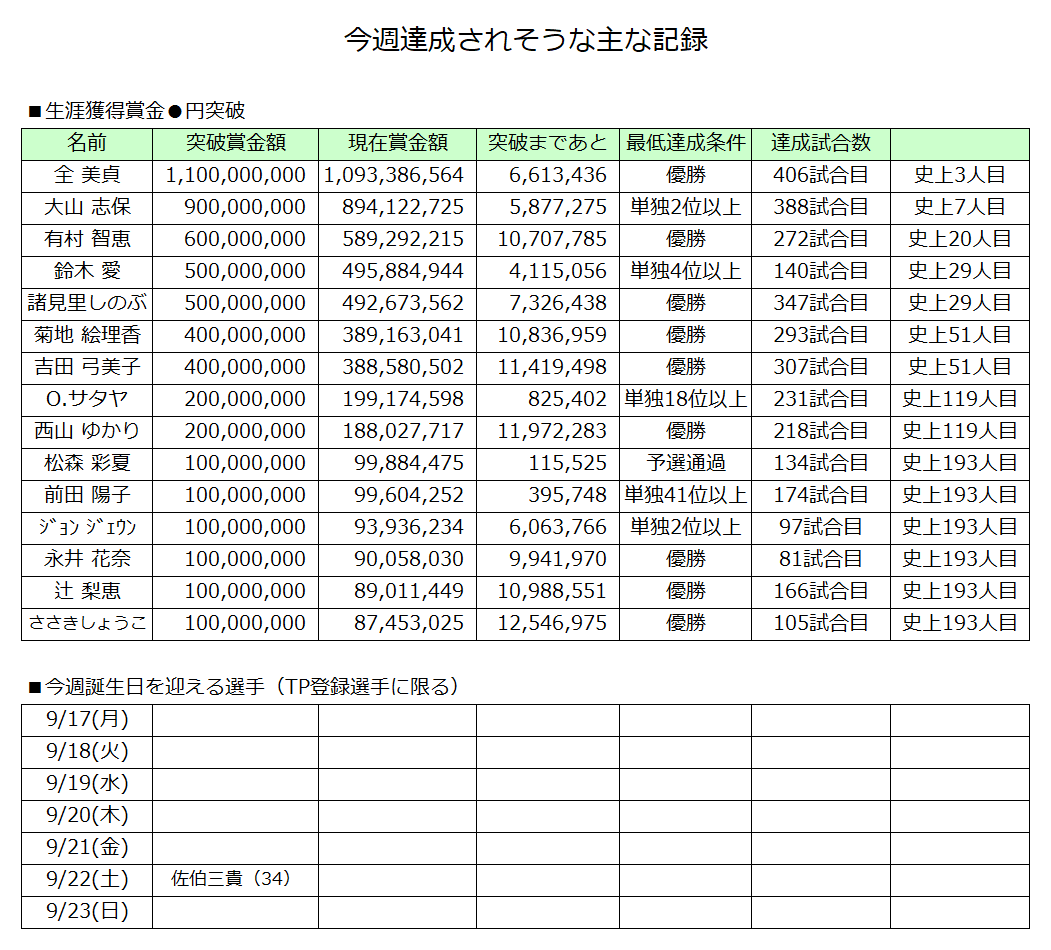This screenshot has height=950, width=1051.
Task: Select the 突破賞金額 column header
Action: (x=235, y=143)
